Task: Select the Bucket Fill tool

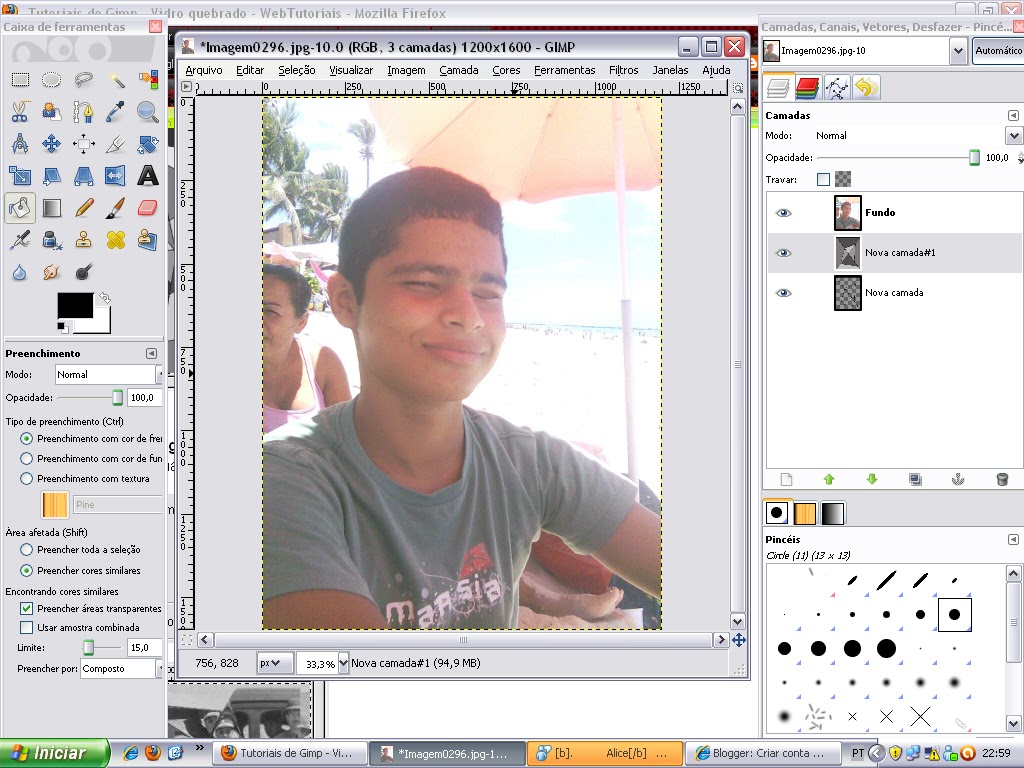Action: pos(20,208)
